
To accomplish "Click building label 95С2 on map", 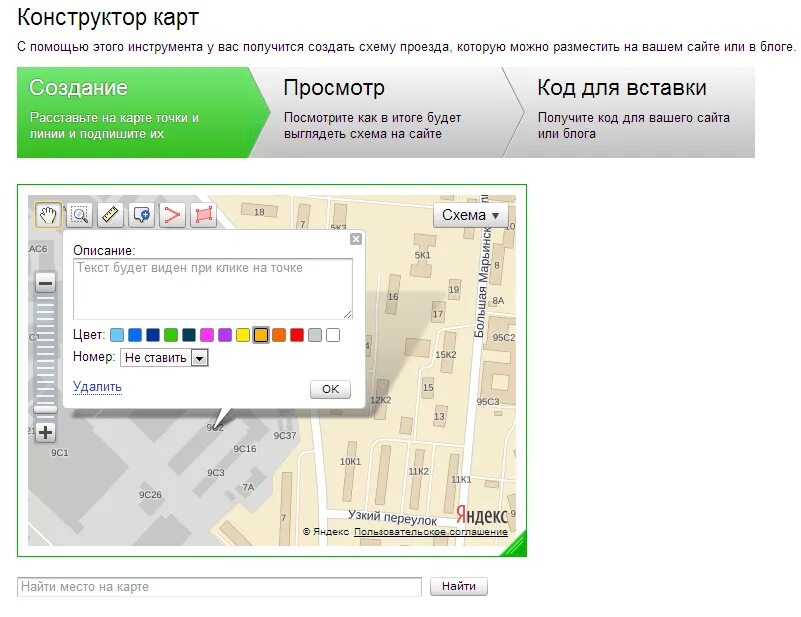I will 504,338.
